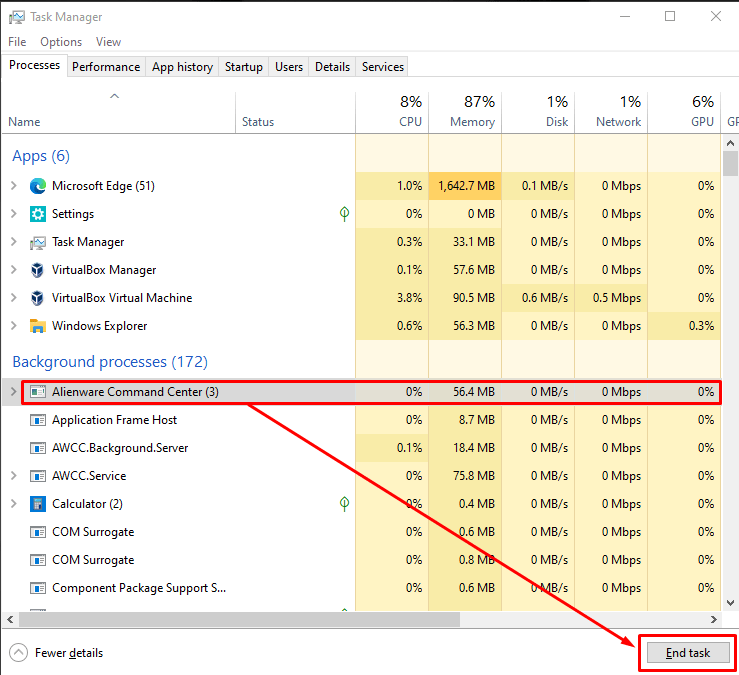The height and width of the screenshot is (675, 739).
Task: Click the horizontal scrollbar thumb
Action: (239, 619)
